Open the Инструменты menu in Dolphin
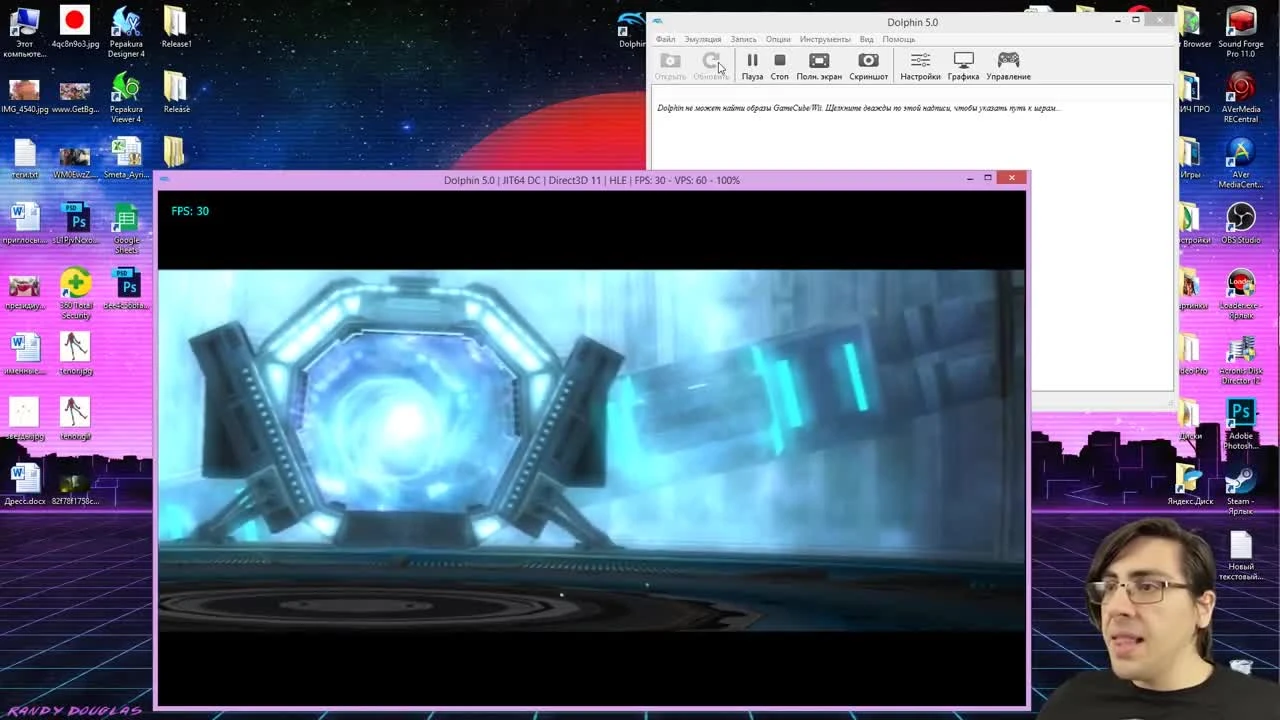Viewport: 1280px width, 720px height. pyautogui.click(x=825, y=40)
